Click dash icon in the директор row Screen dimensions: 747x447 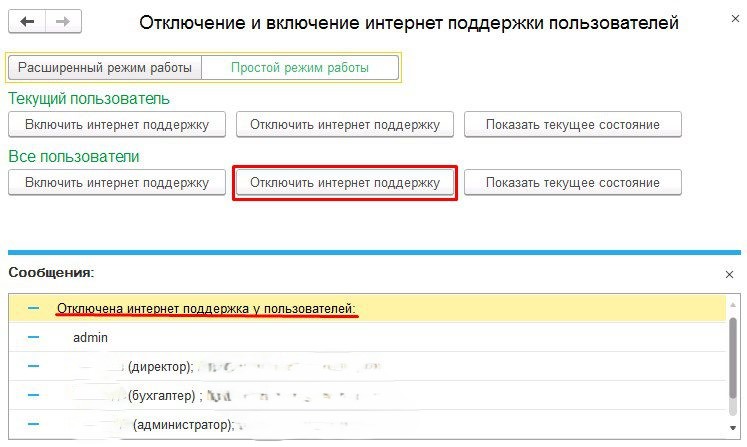tap(33, 367)
